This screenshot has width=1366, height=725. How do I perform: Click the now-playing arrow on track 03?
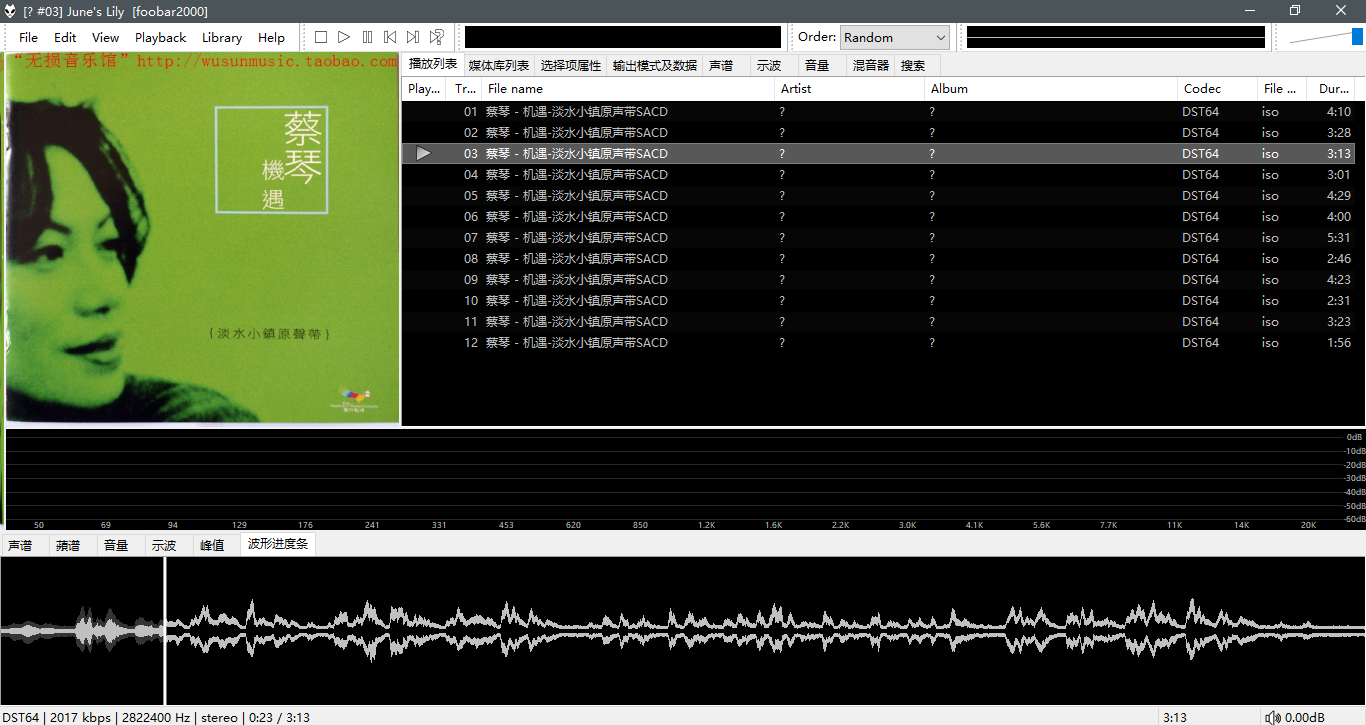424,153
